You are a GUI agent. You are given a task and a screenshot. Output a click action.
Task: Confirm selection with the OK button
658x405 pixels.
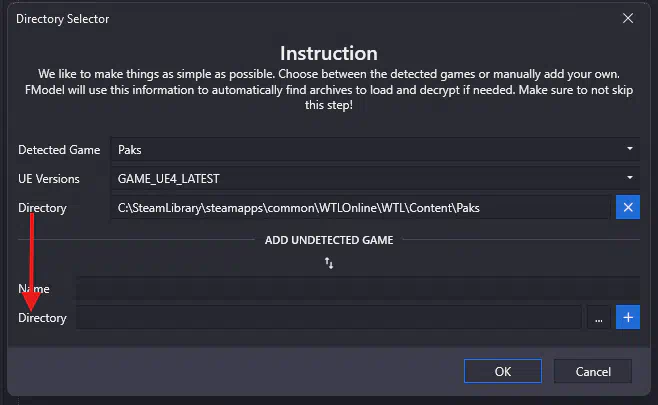(x=503, y=371)
